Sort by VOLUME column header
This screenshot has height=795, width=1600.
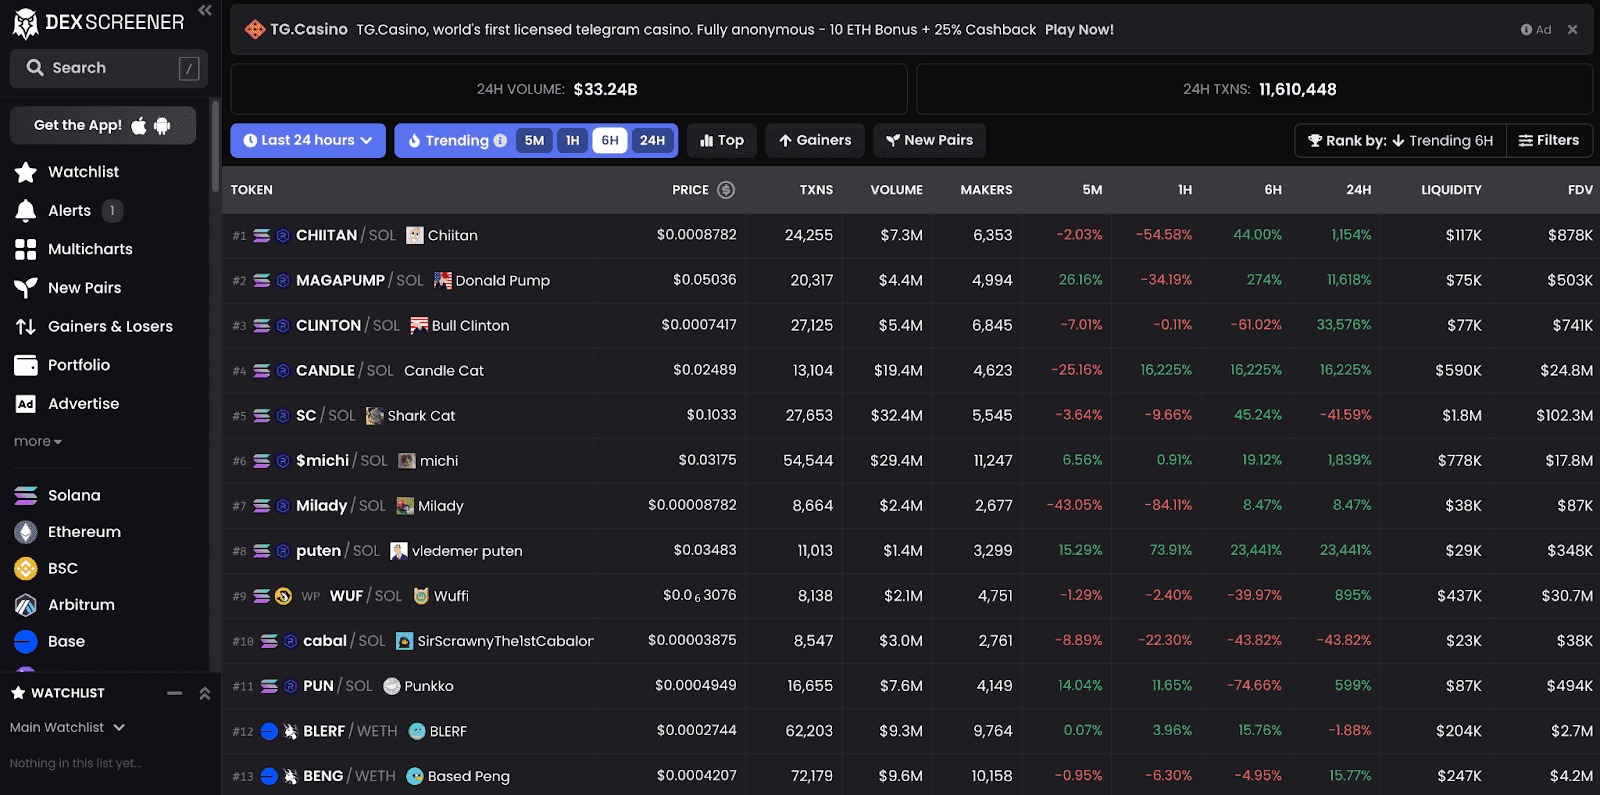click(x=896, y=190)
